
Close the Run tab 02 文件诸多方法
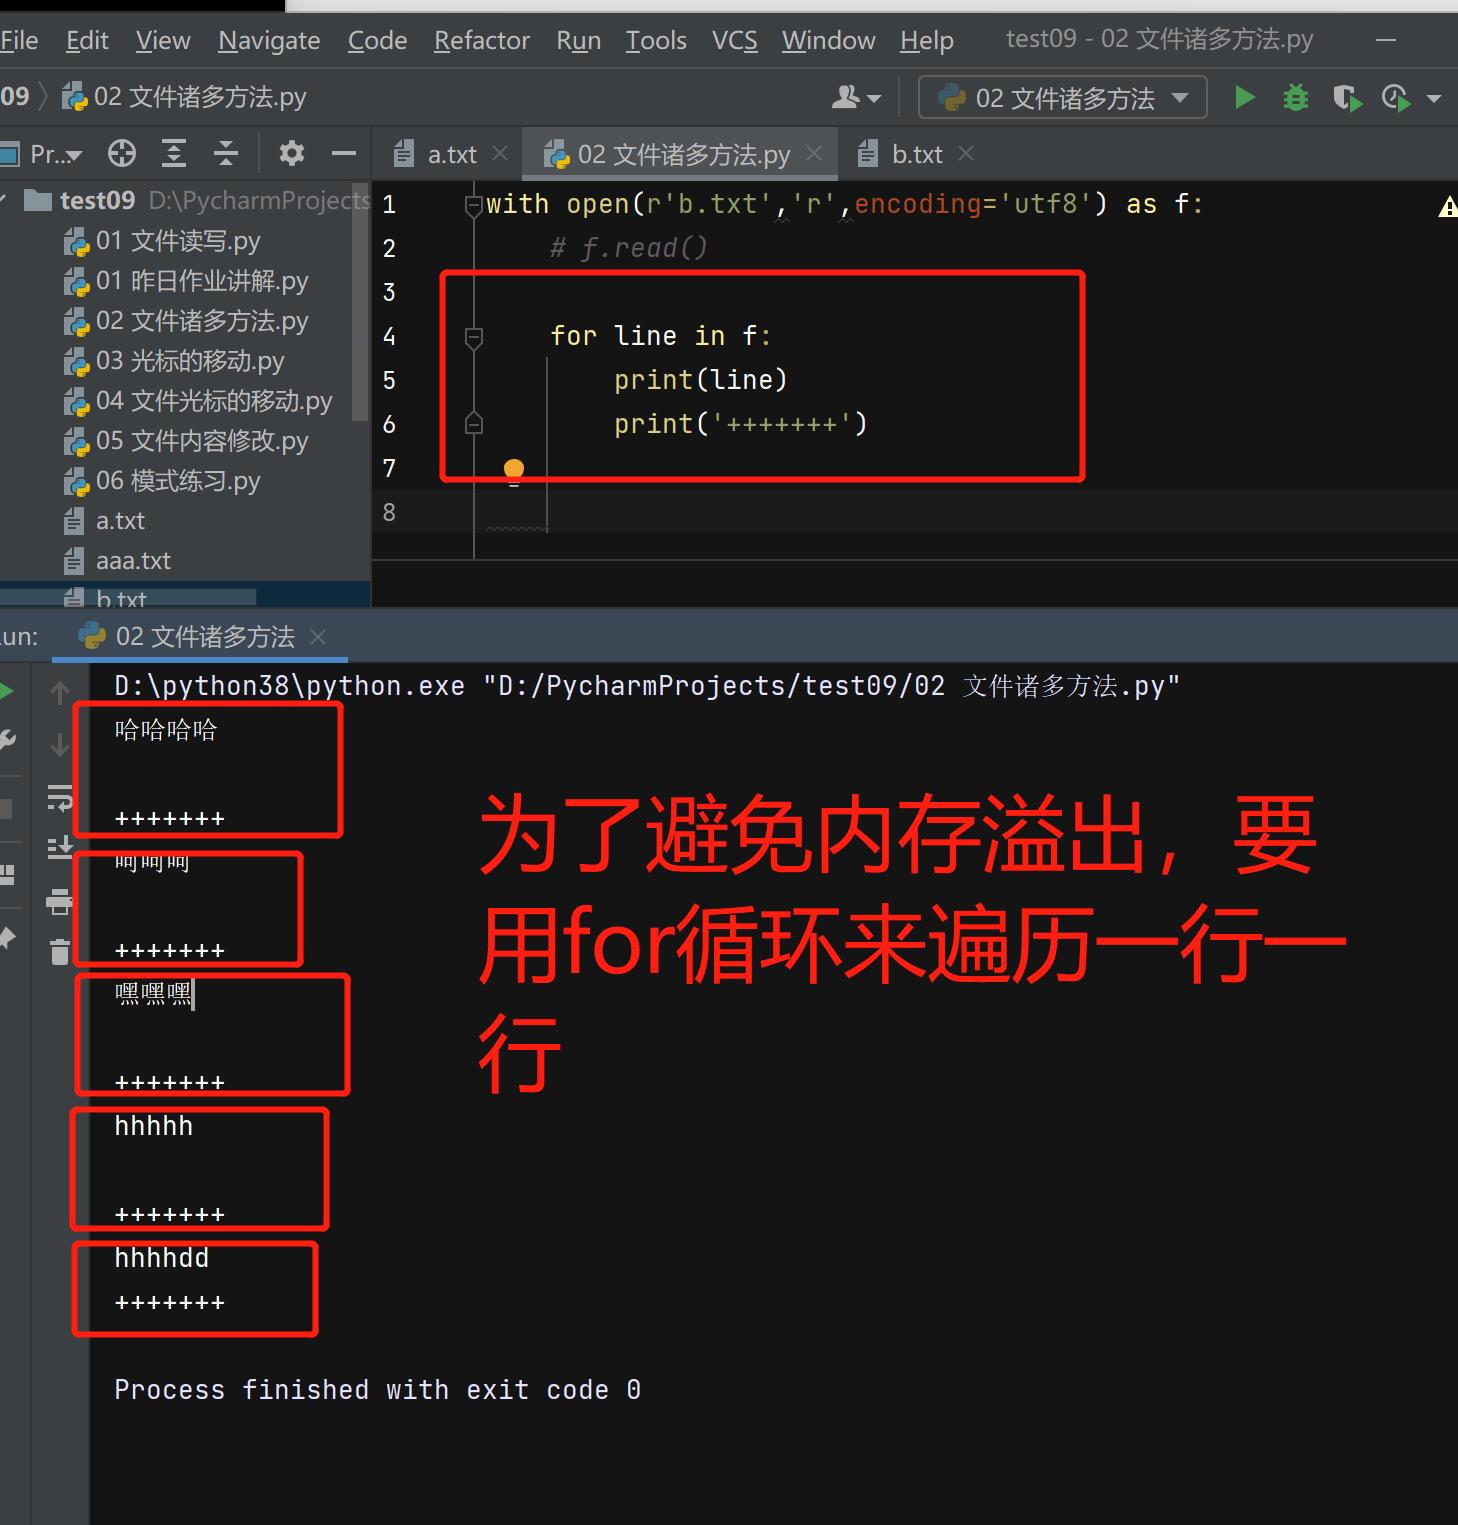(318, 637)
